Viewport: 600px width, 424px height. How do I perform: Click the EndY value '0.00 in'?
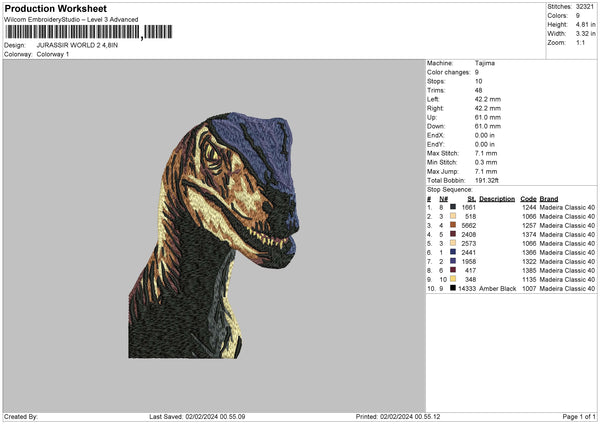tap(484, 144)
